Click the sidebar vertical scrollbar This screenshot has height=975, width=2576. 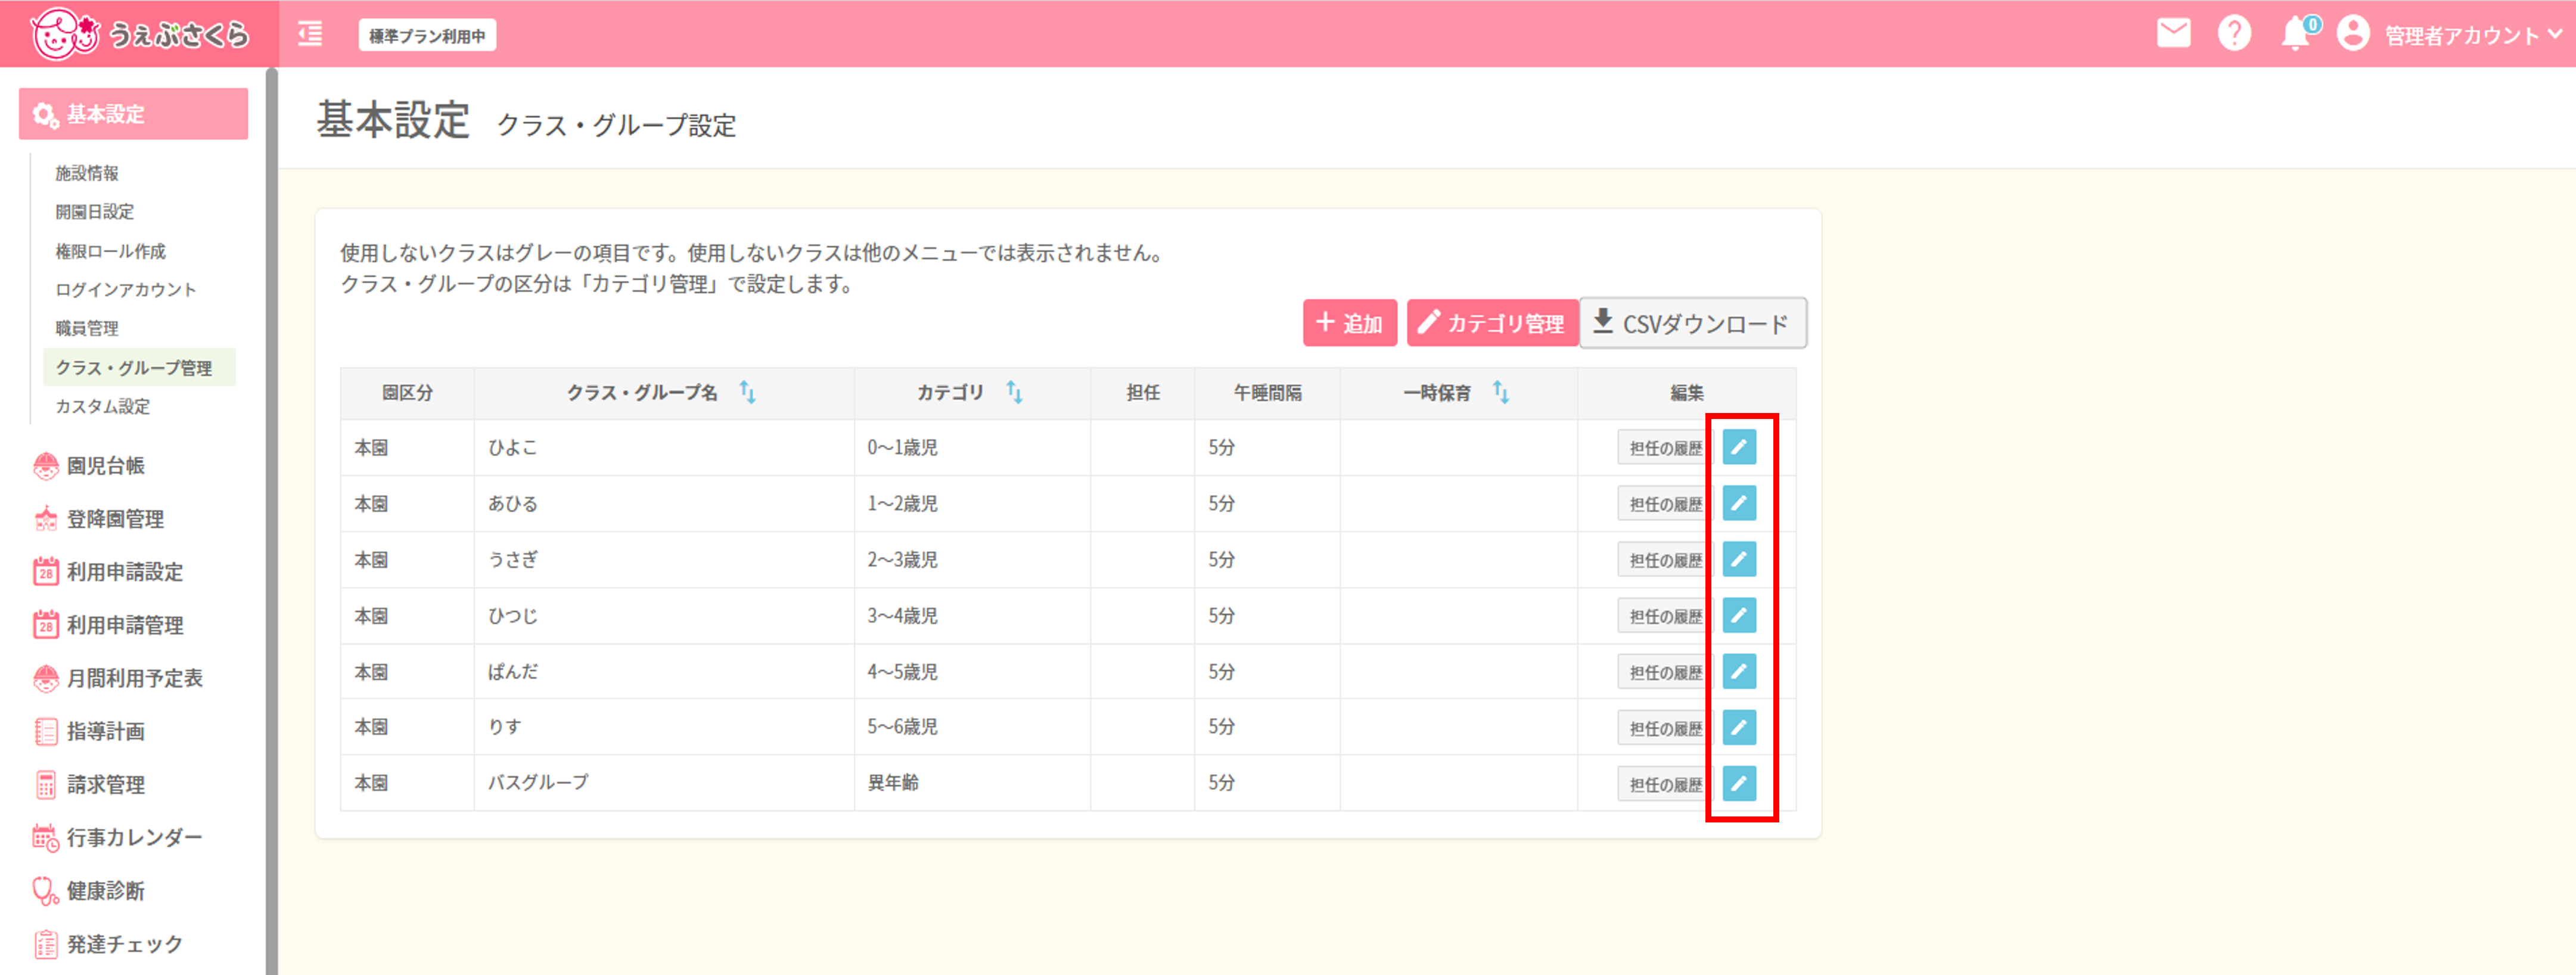click(271, 520)
